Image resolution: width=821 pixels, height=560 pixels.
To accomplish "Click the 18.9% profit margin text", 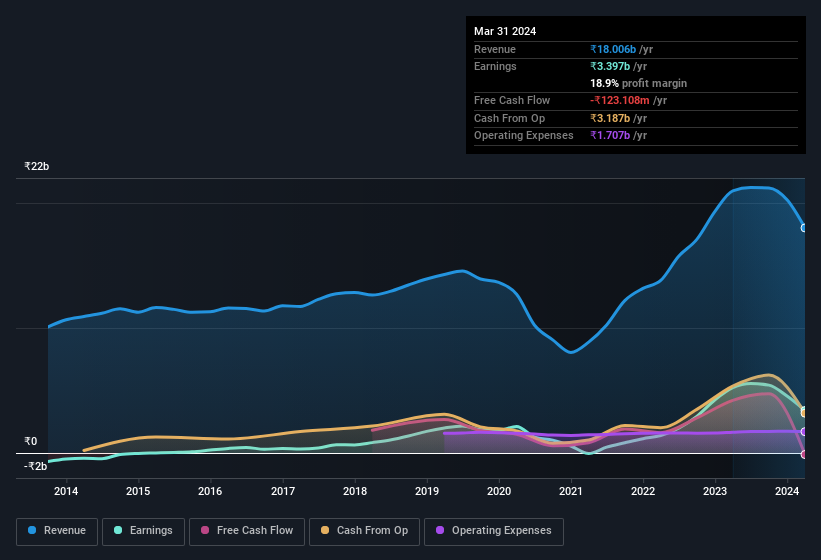I will 638,83.
